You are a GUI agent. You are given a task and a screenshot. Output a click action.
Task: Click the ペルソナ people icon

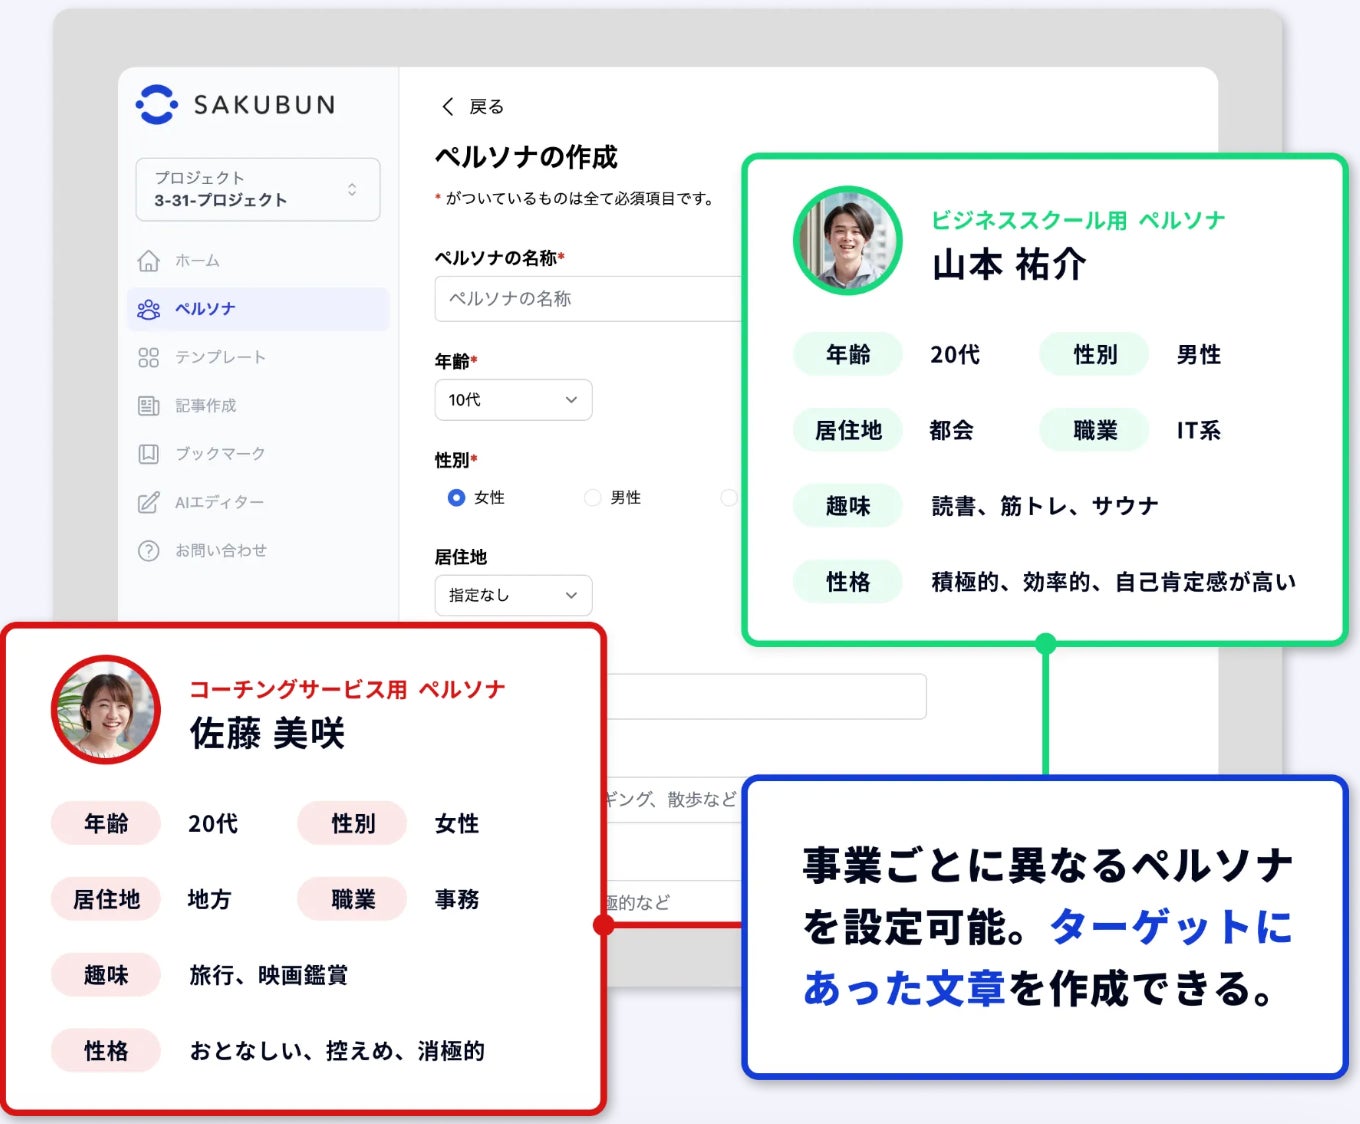pos(148,309)
